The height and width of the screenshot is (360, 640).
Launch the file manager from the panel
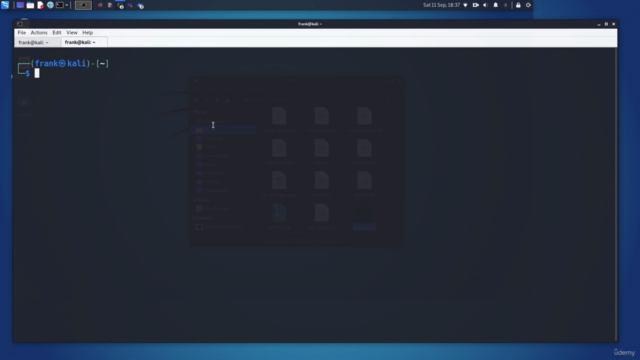(30, 5)
